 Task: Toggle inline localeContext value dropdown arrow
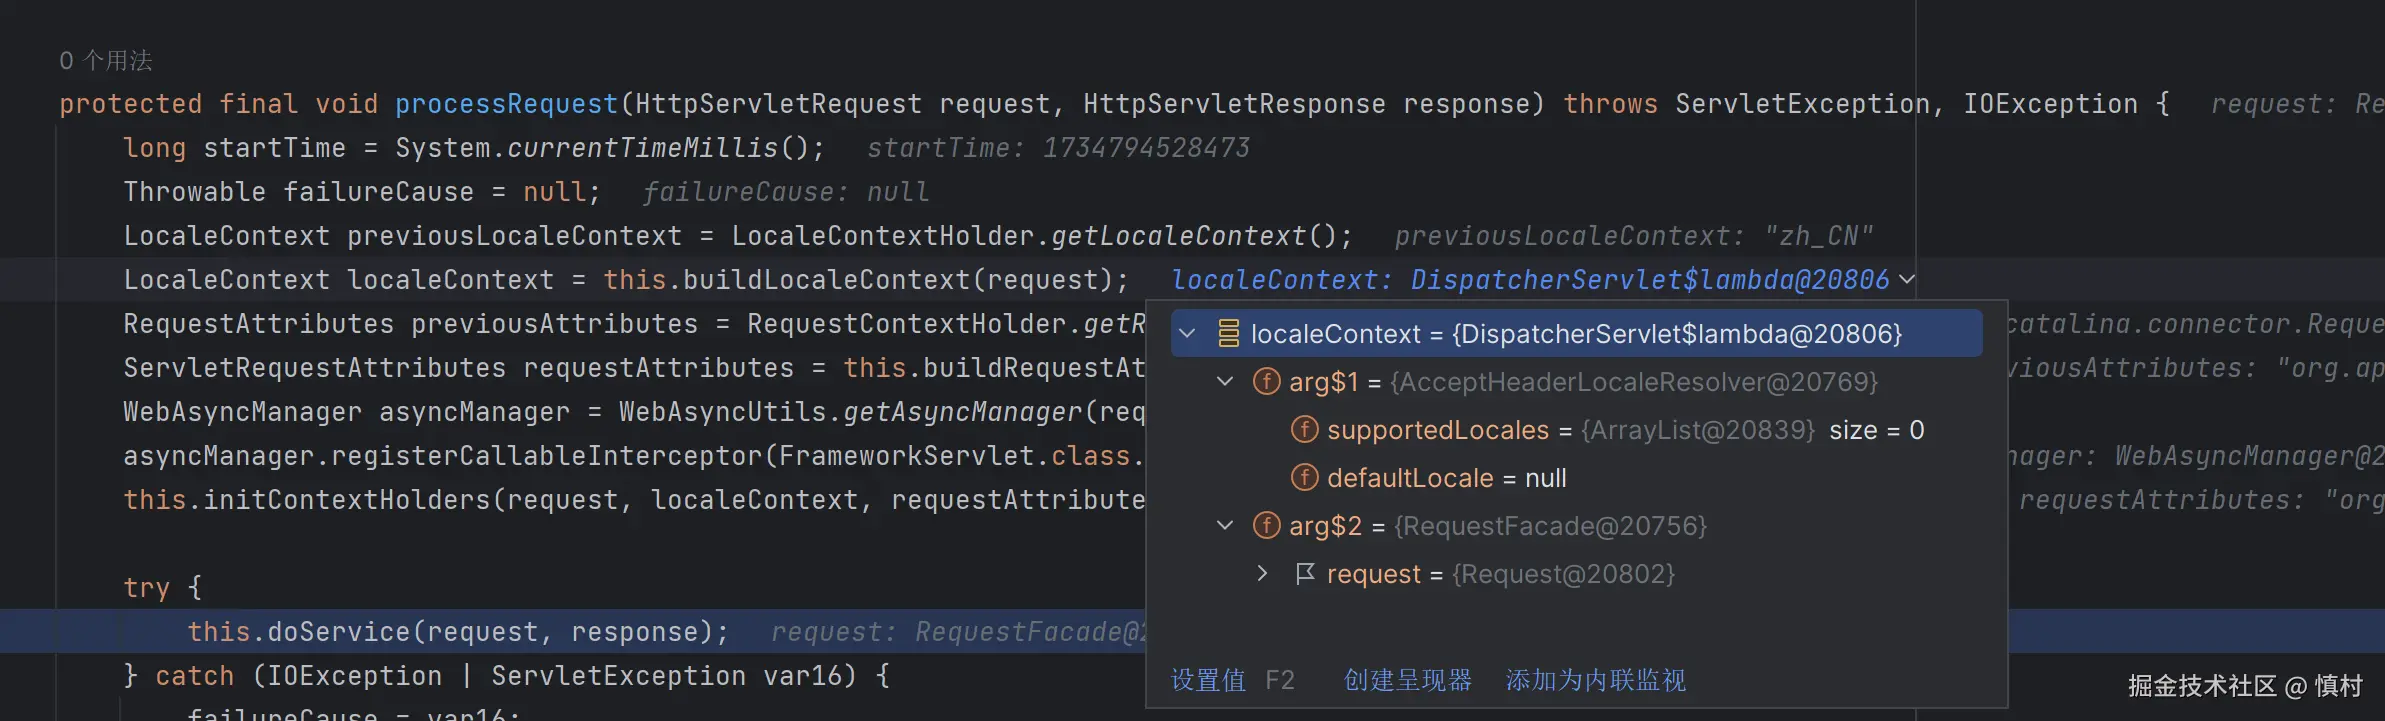pyautogui.click(x=1906, y=280)
